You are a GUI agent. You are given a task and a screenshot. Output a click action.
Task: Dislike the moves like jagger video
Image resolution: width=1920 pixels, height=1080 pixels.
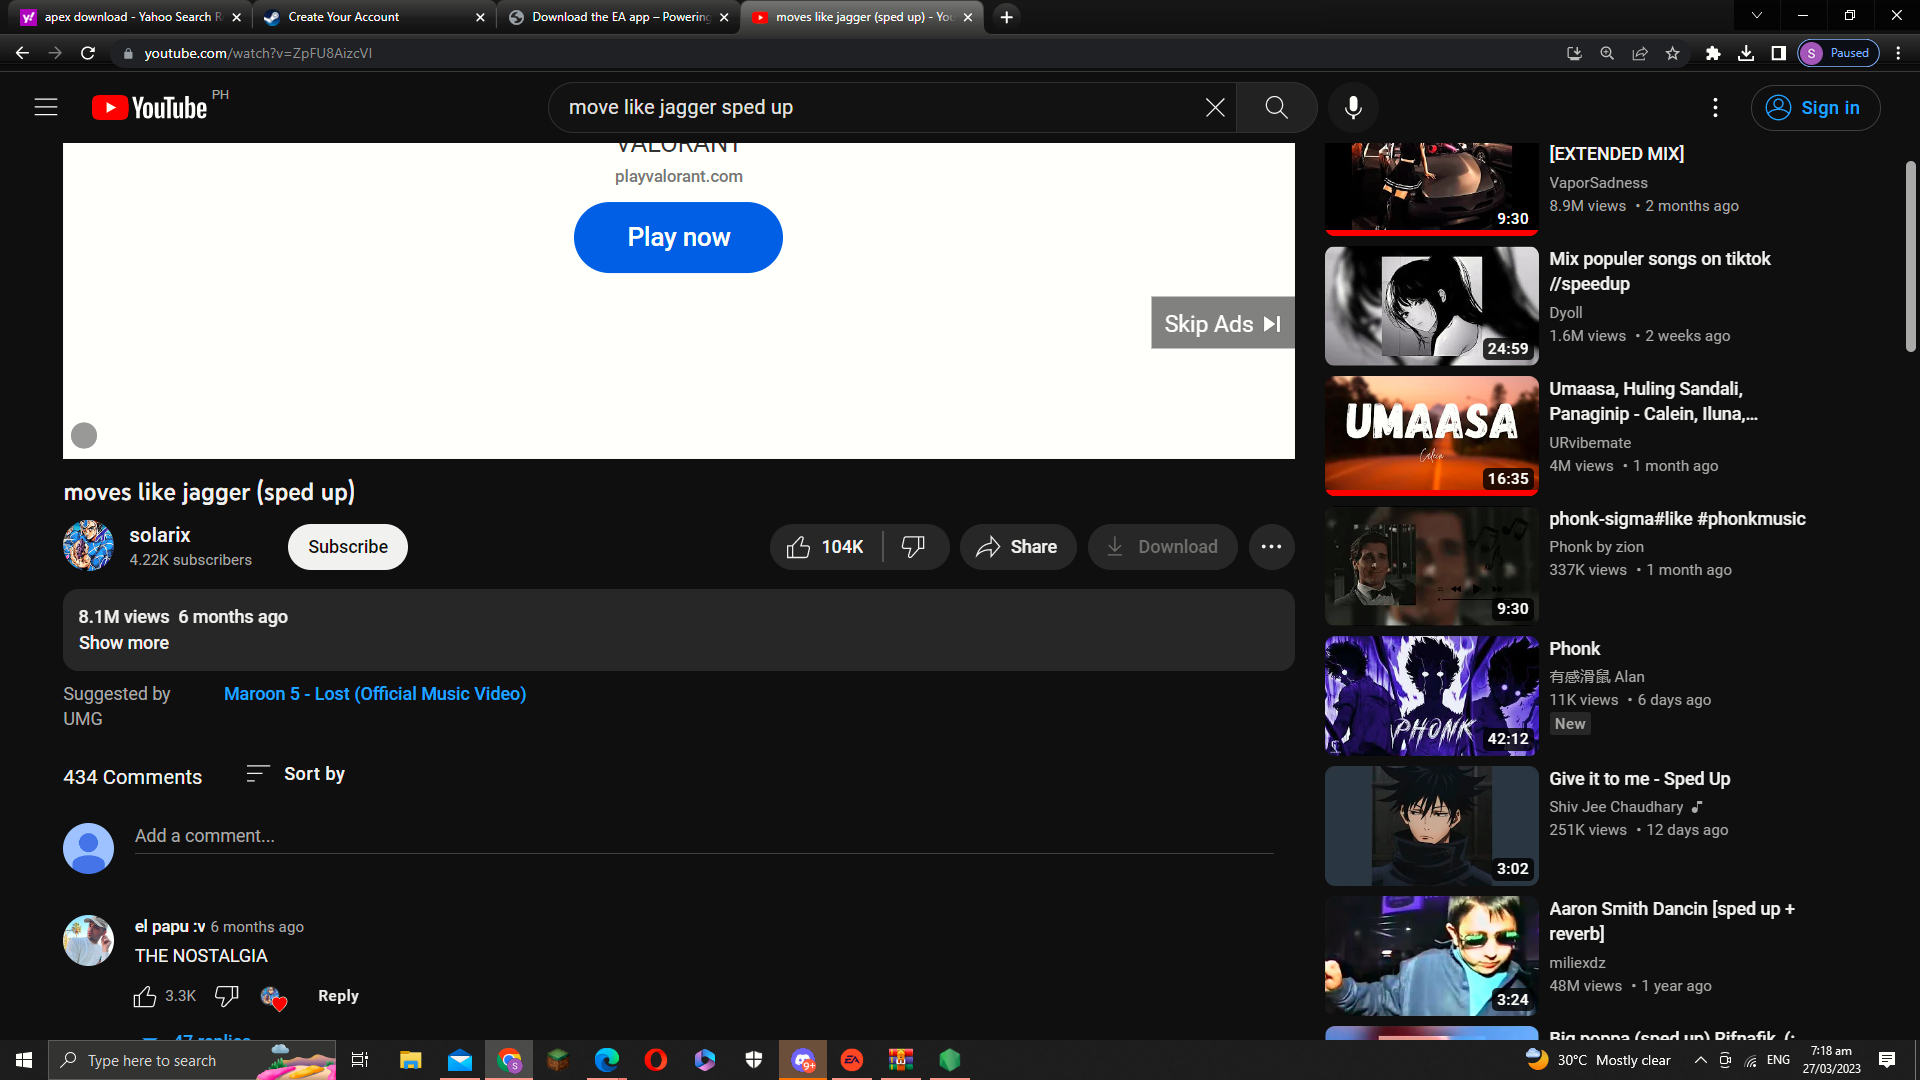pos(913,547)
